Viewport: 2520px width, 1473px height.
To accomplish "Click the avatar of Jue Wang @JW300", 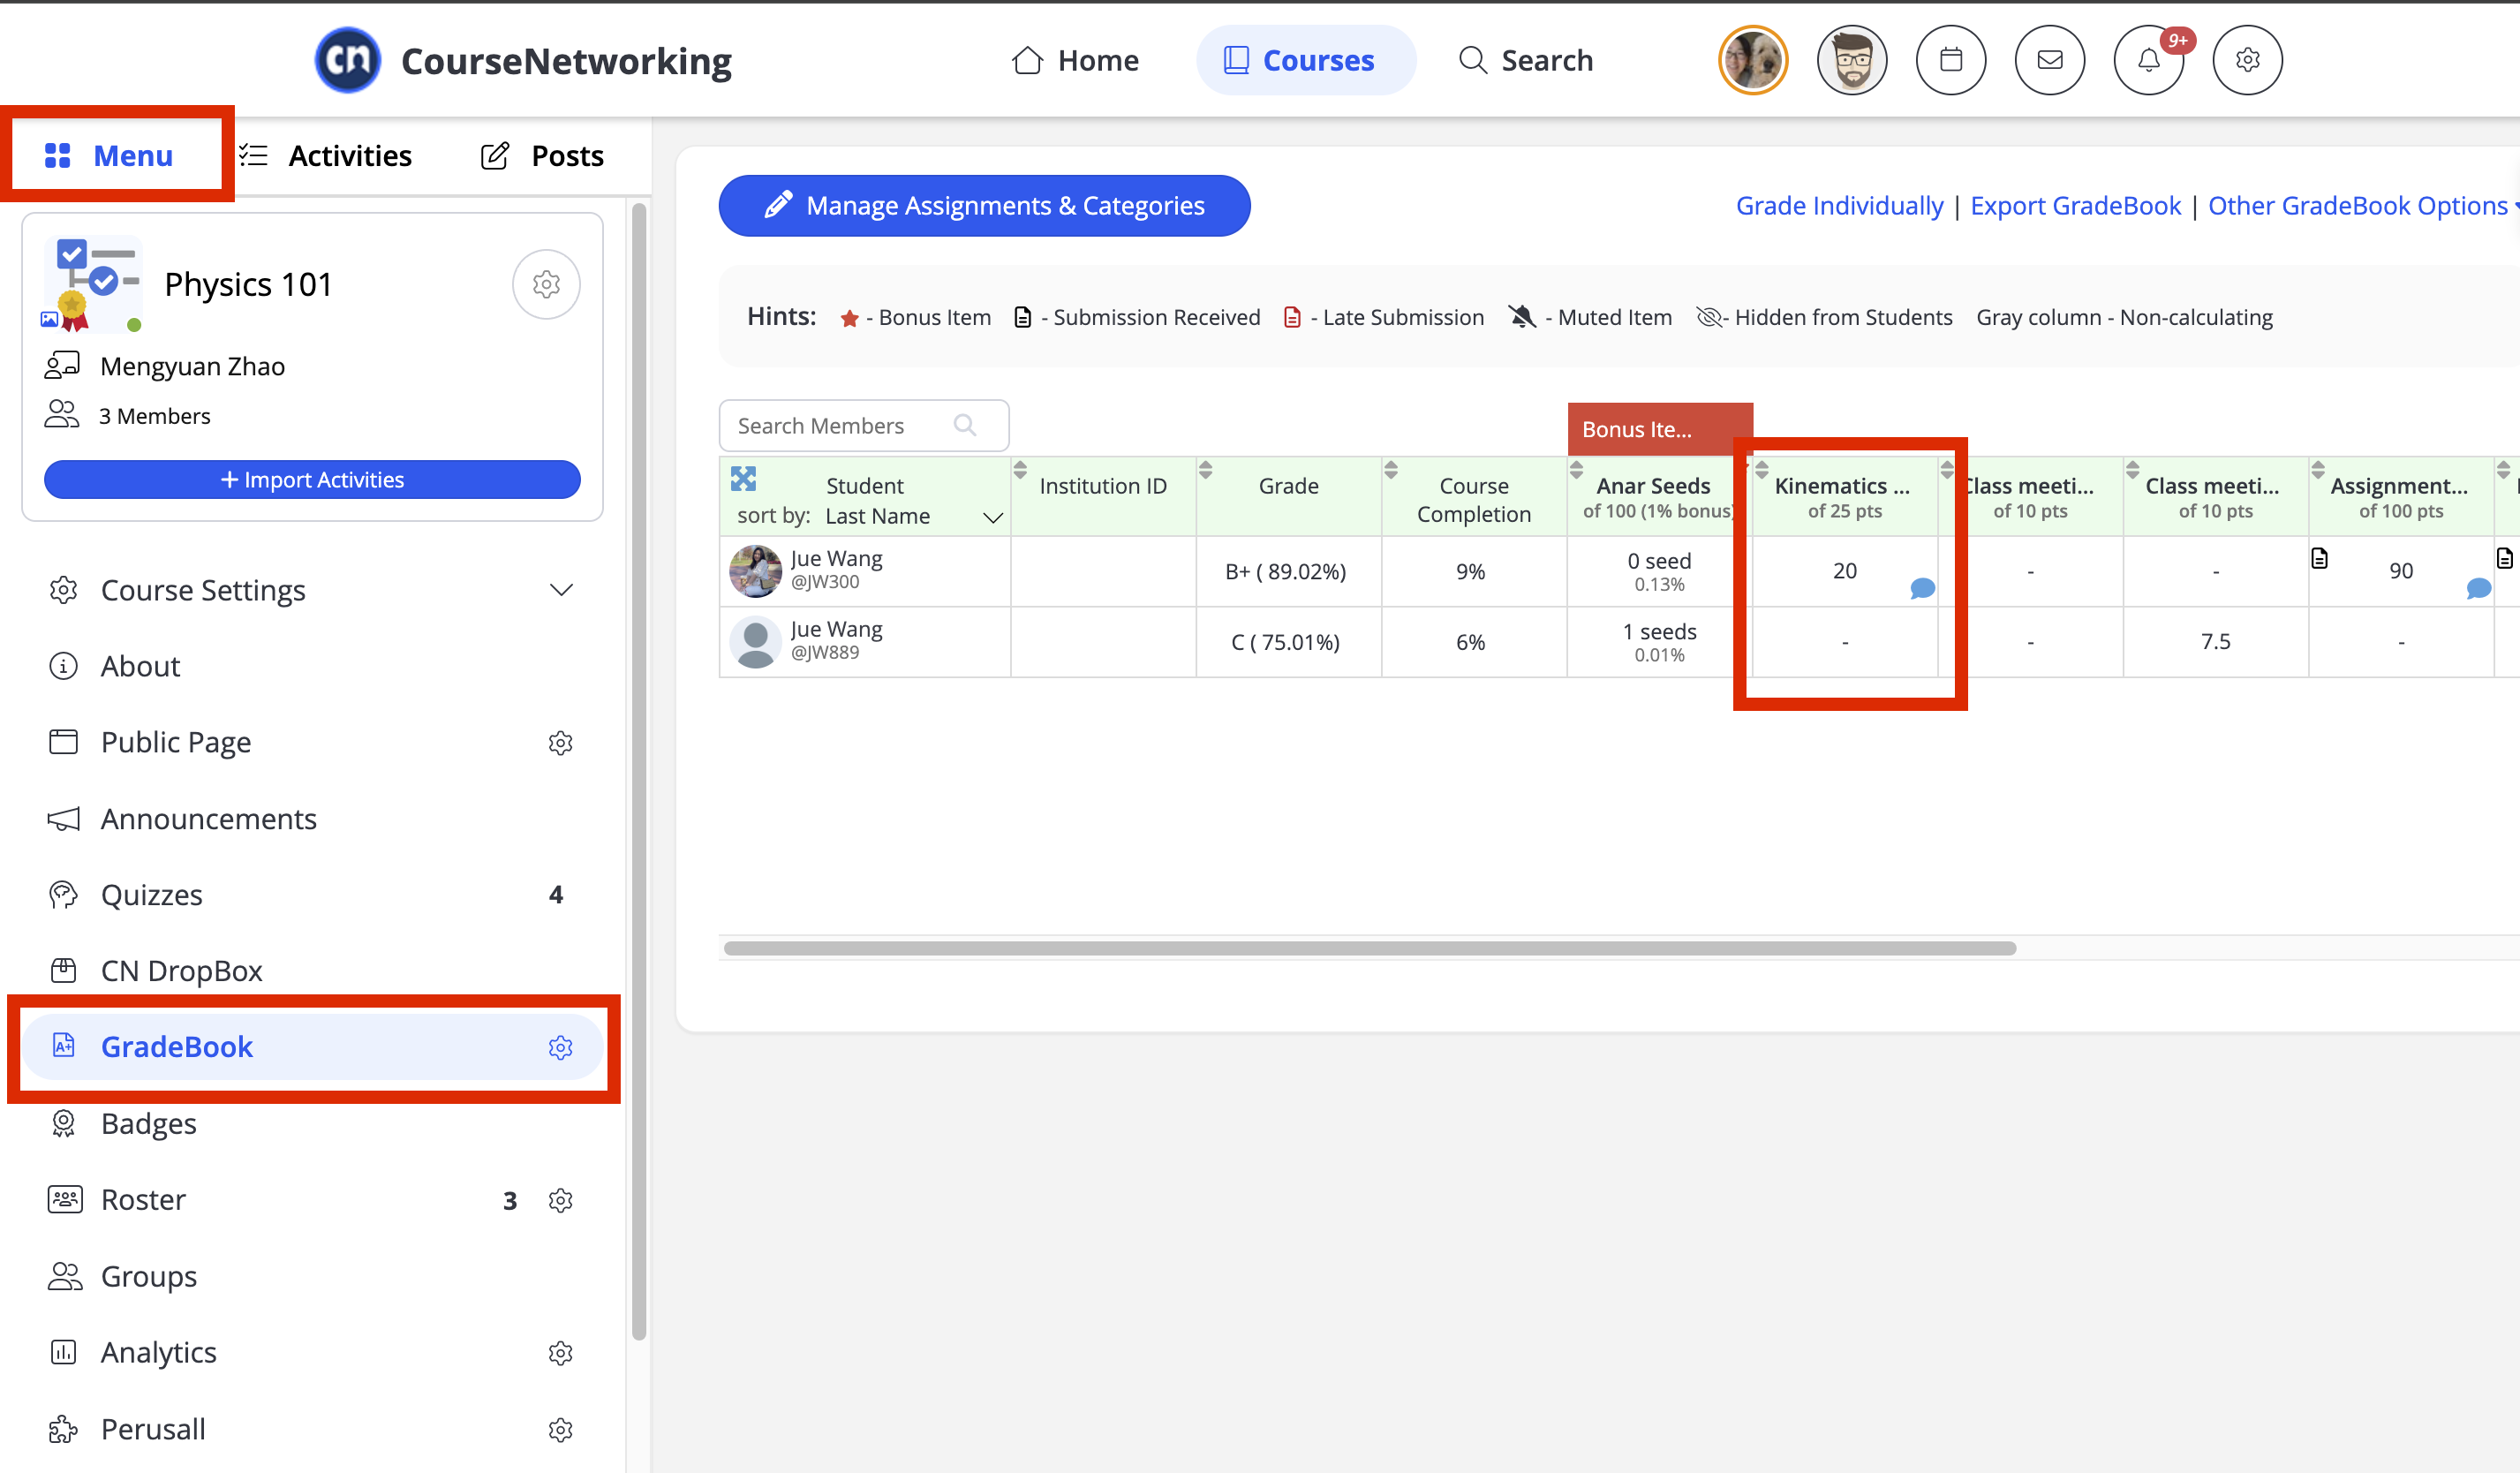I will 755,571.
